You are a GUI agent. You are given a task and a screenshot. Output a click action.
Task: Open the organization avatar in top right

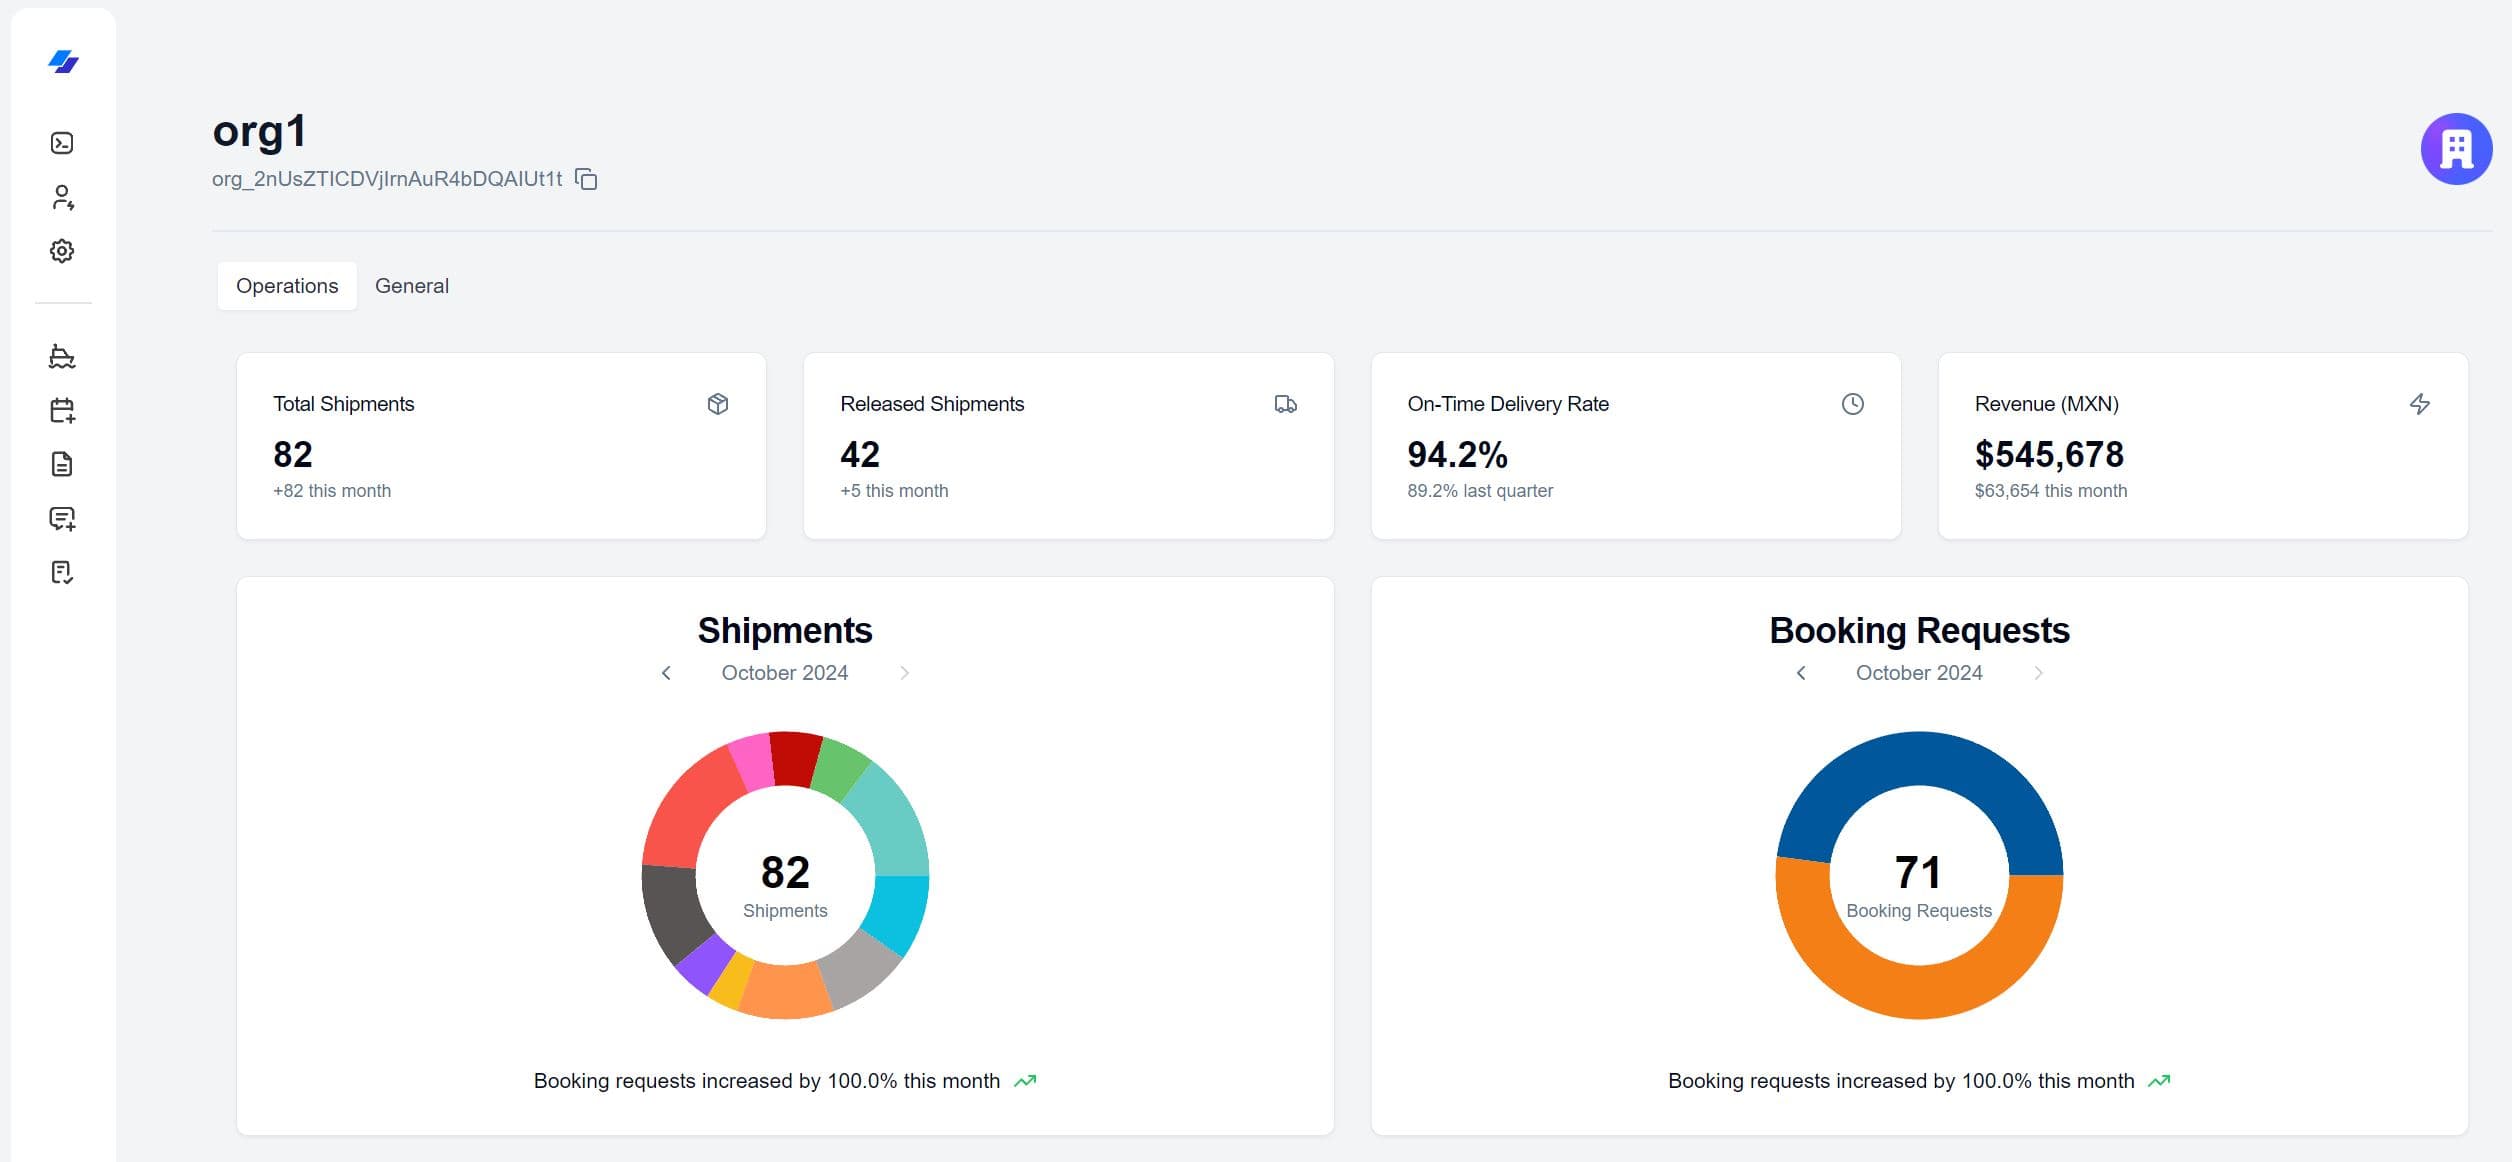[x=2456, y=147]
